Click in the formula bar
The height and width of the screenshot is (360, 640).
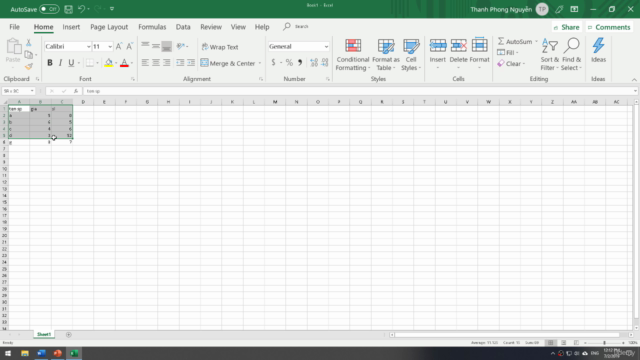(x=358, y=91)
